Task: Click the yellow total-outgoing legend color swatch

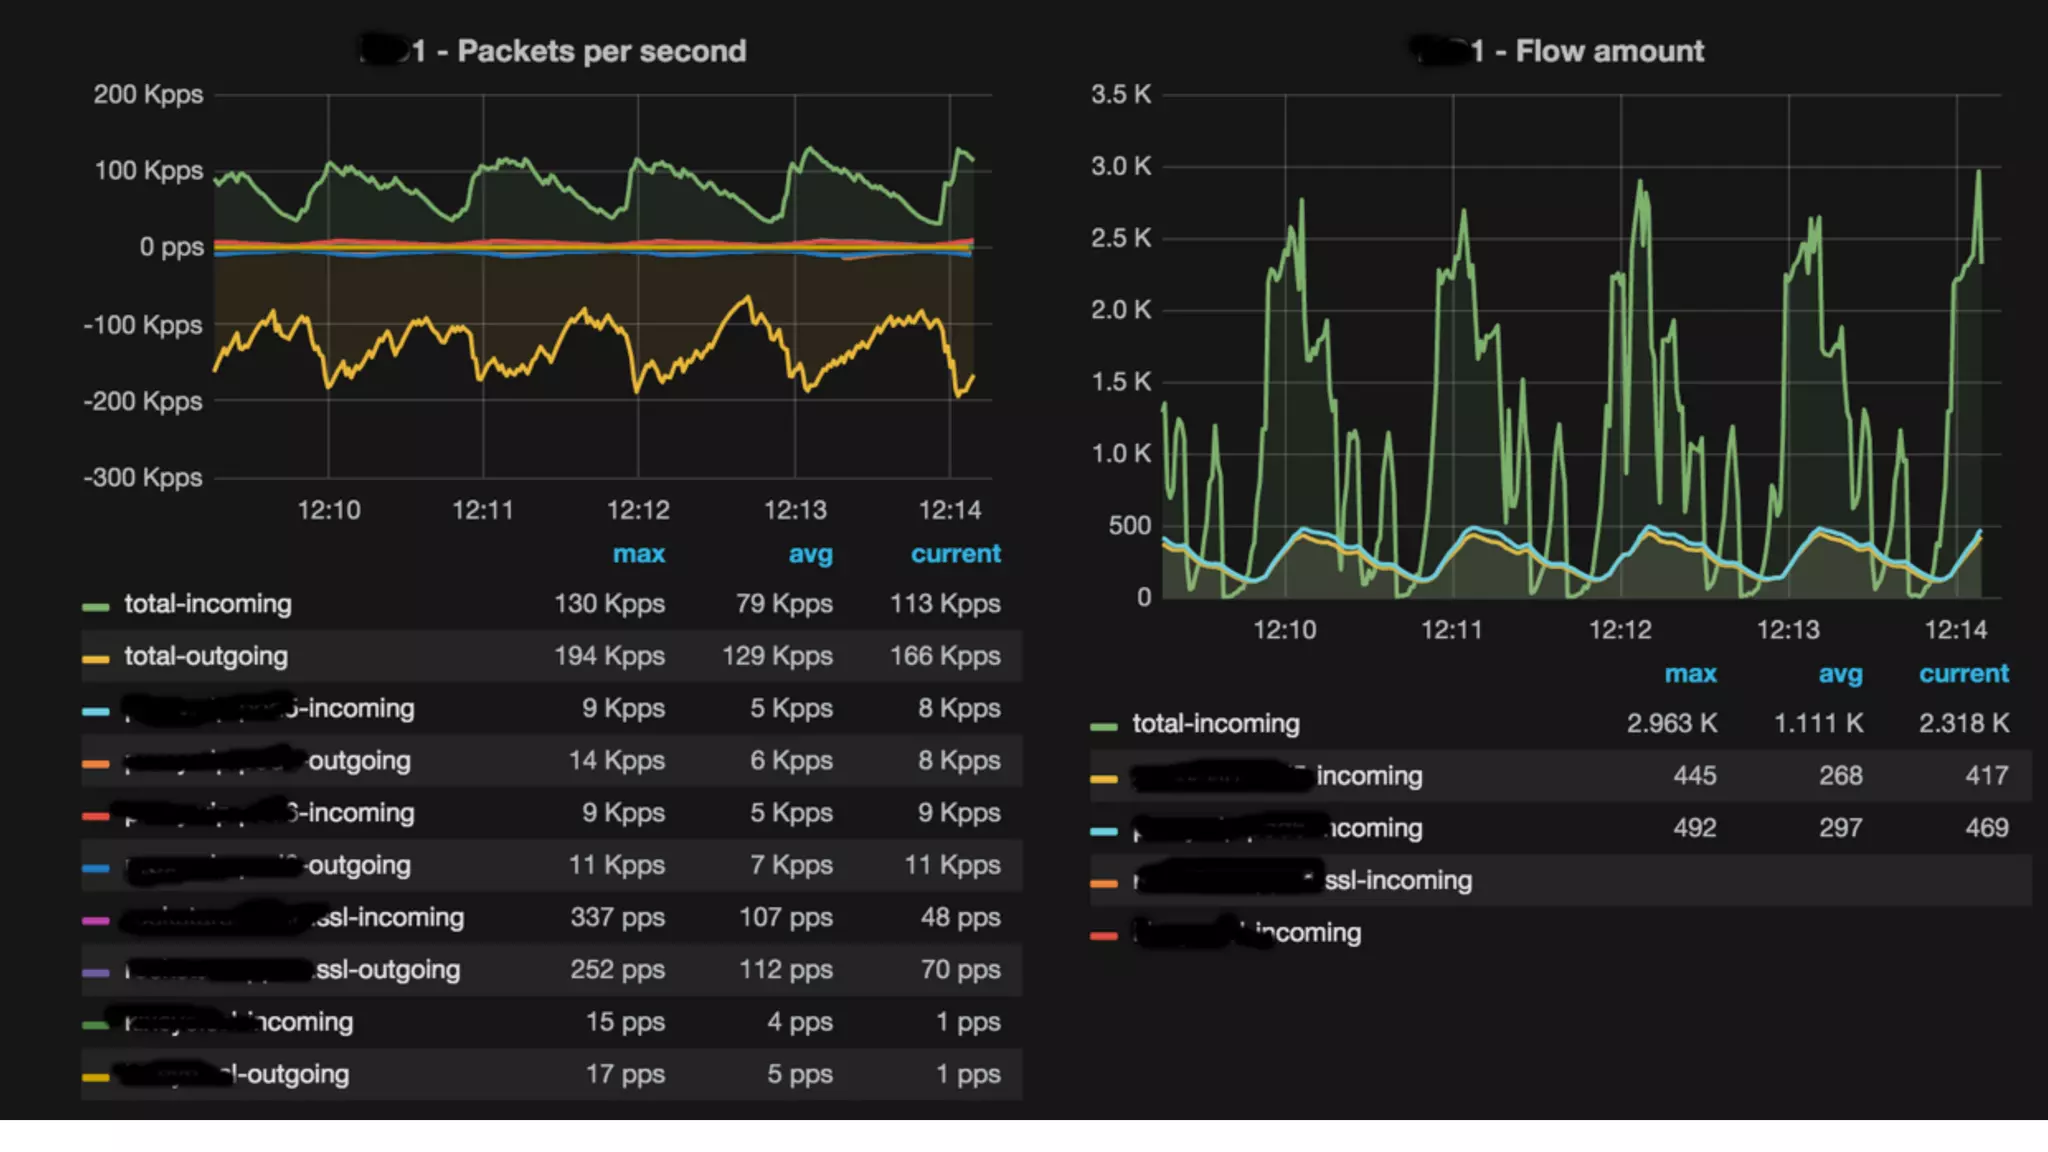Action: (96, 658)
